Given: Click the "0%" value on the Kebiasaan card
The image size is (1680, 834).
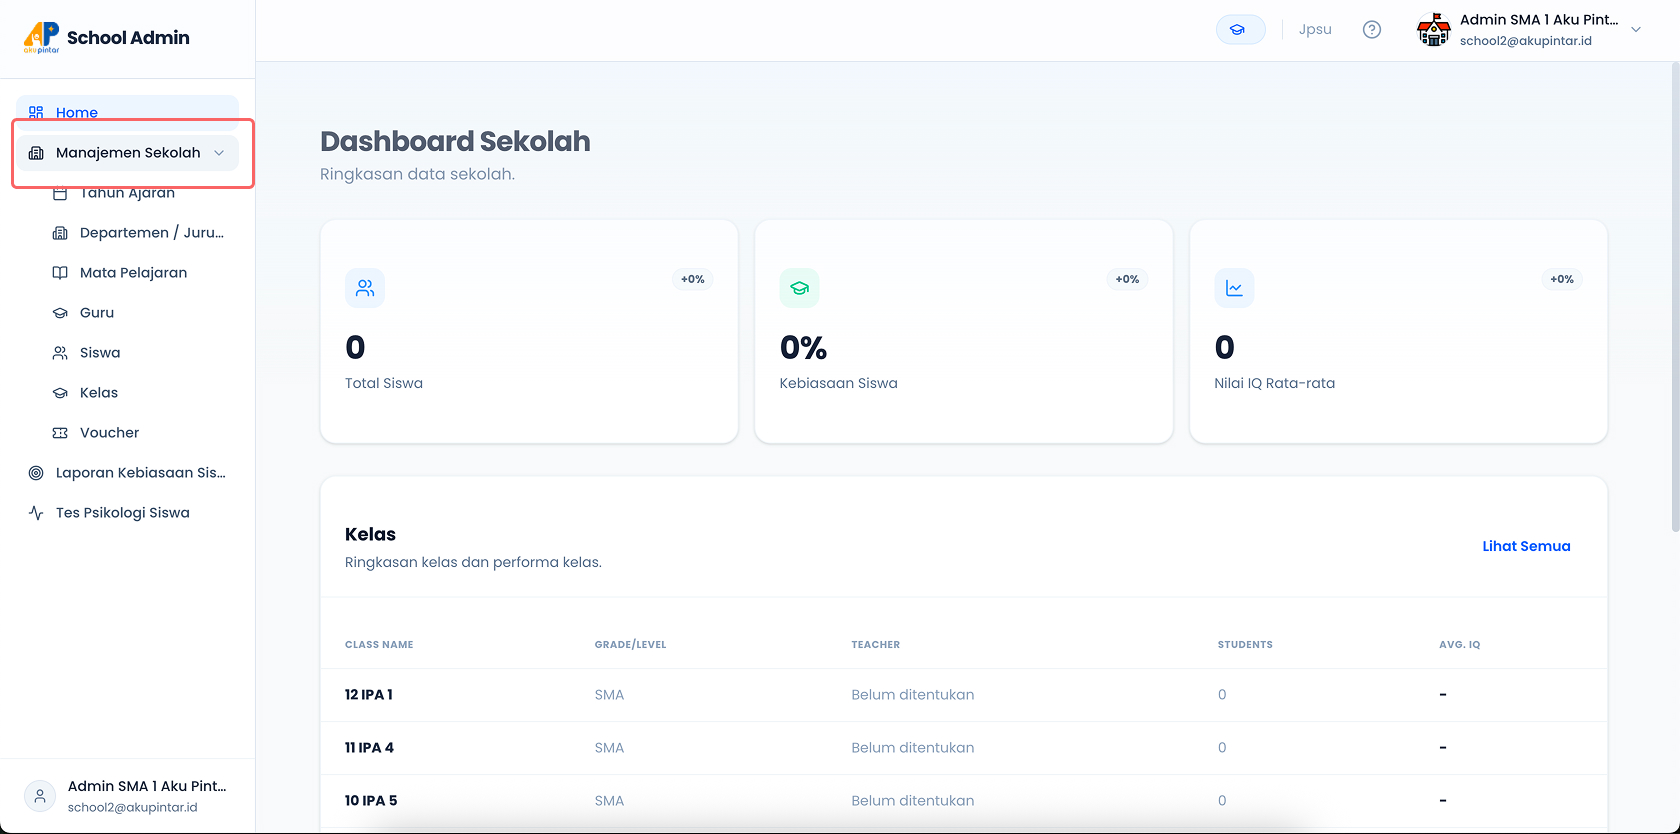Looking at the screenshot, I should pos(804,348).
